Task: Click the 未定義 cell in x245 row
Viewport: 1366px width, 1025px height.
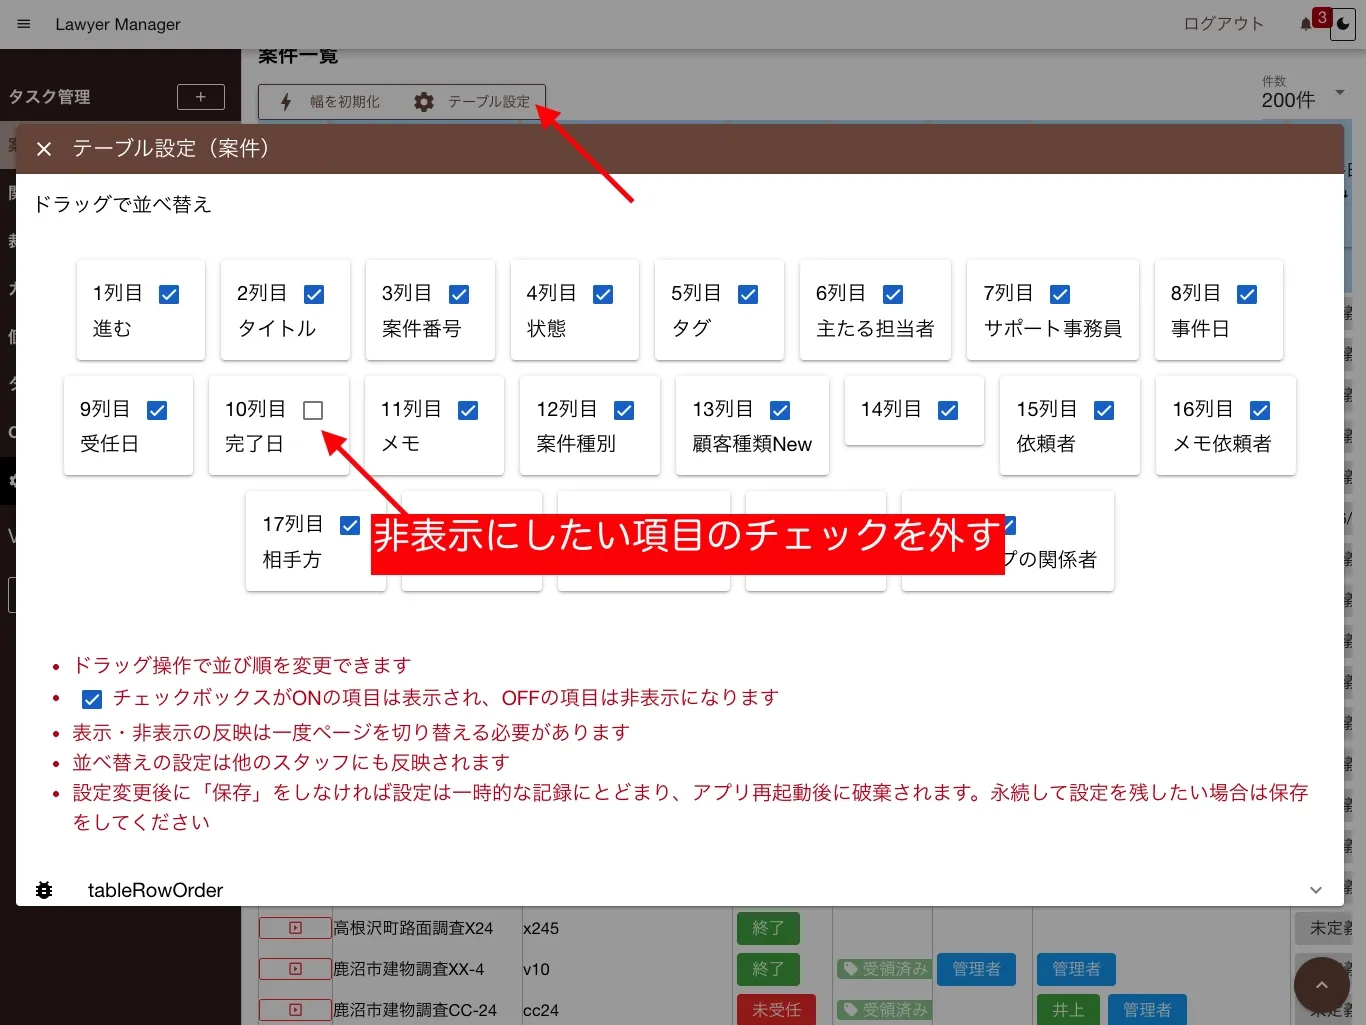Action: click(1323, 928)
